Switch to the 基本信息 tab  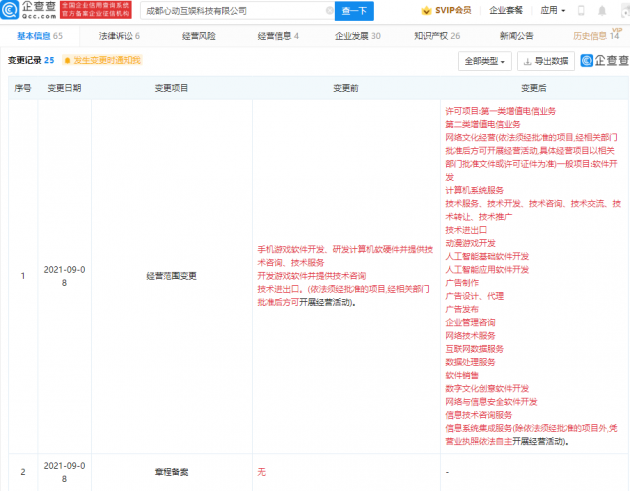(40, 36)
